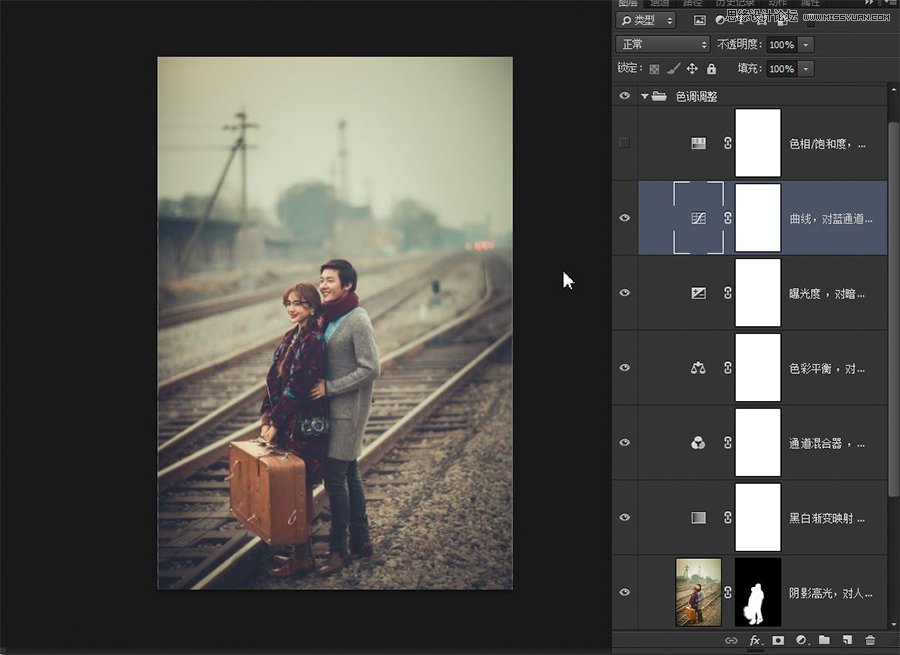Click the Curves adjustment icon on 曲线 layer
The width and height of the screenshot is (900, 655).
point(698,218)
